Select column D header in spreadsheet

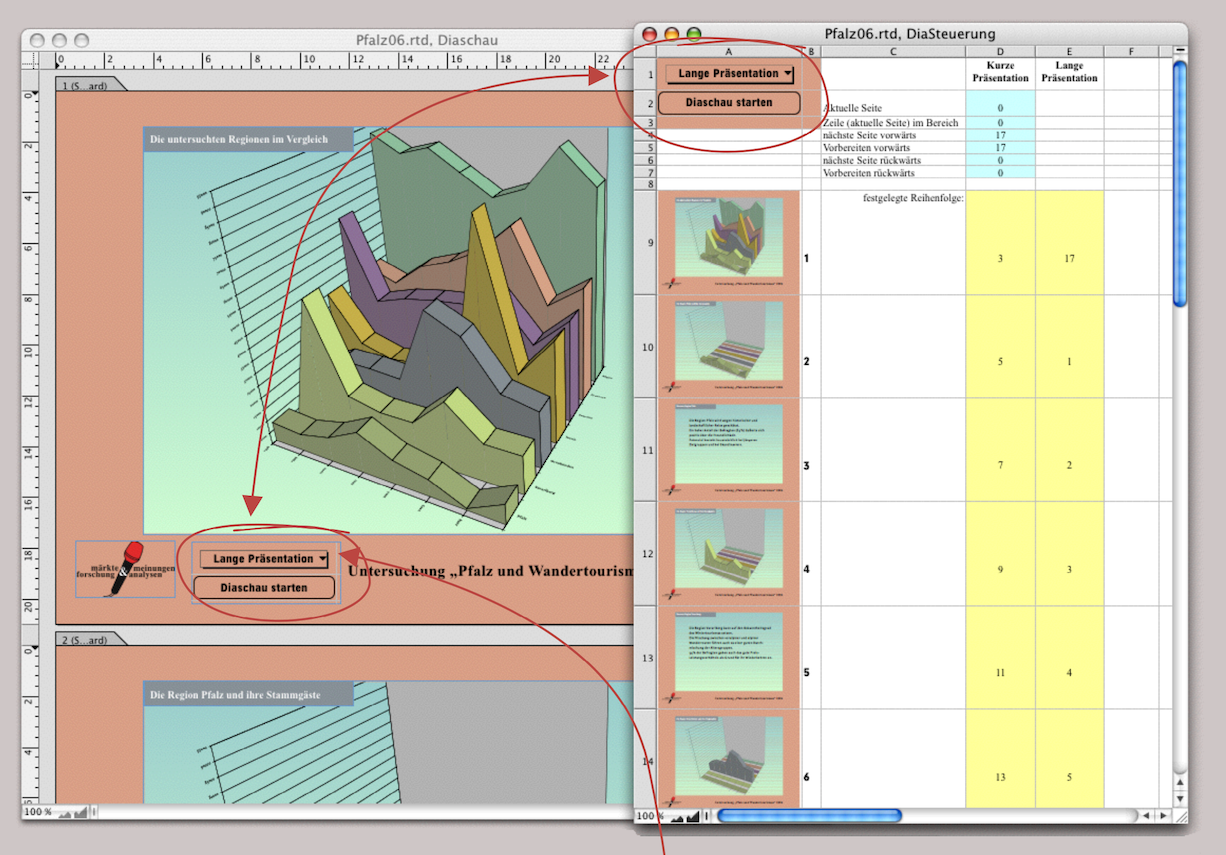[1000, 51]
